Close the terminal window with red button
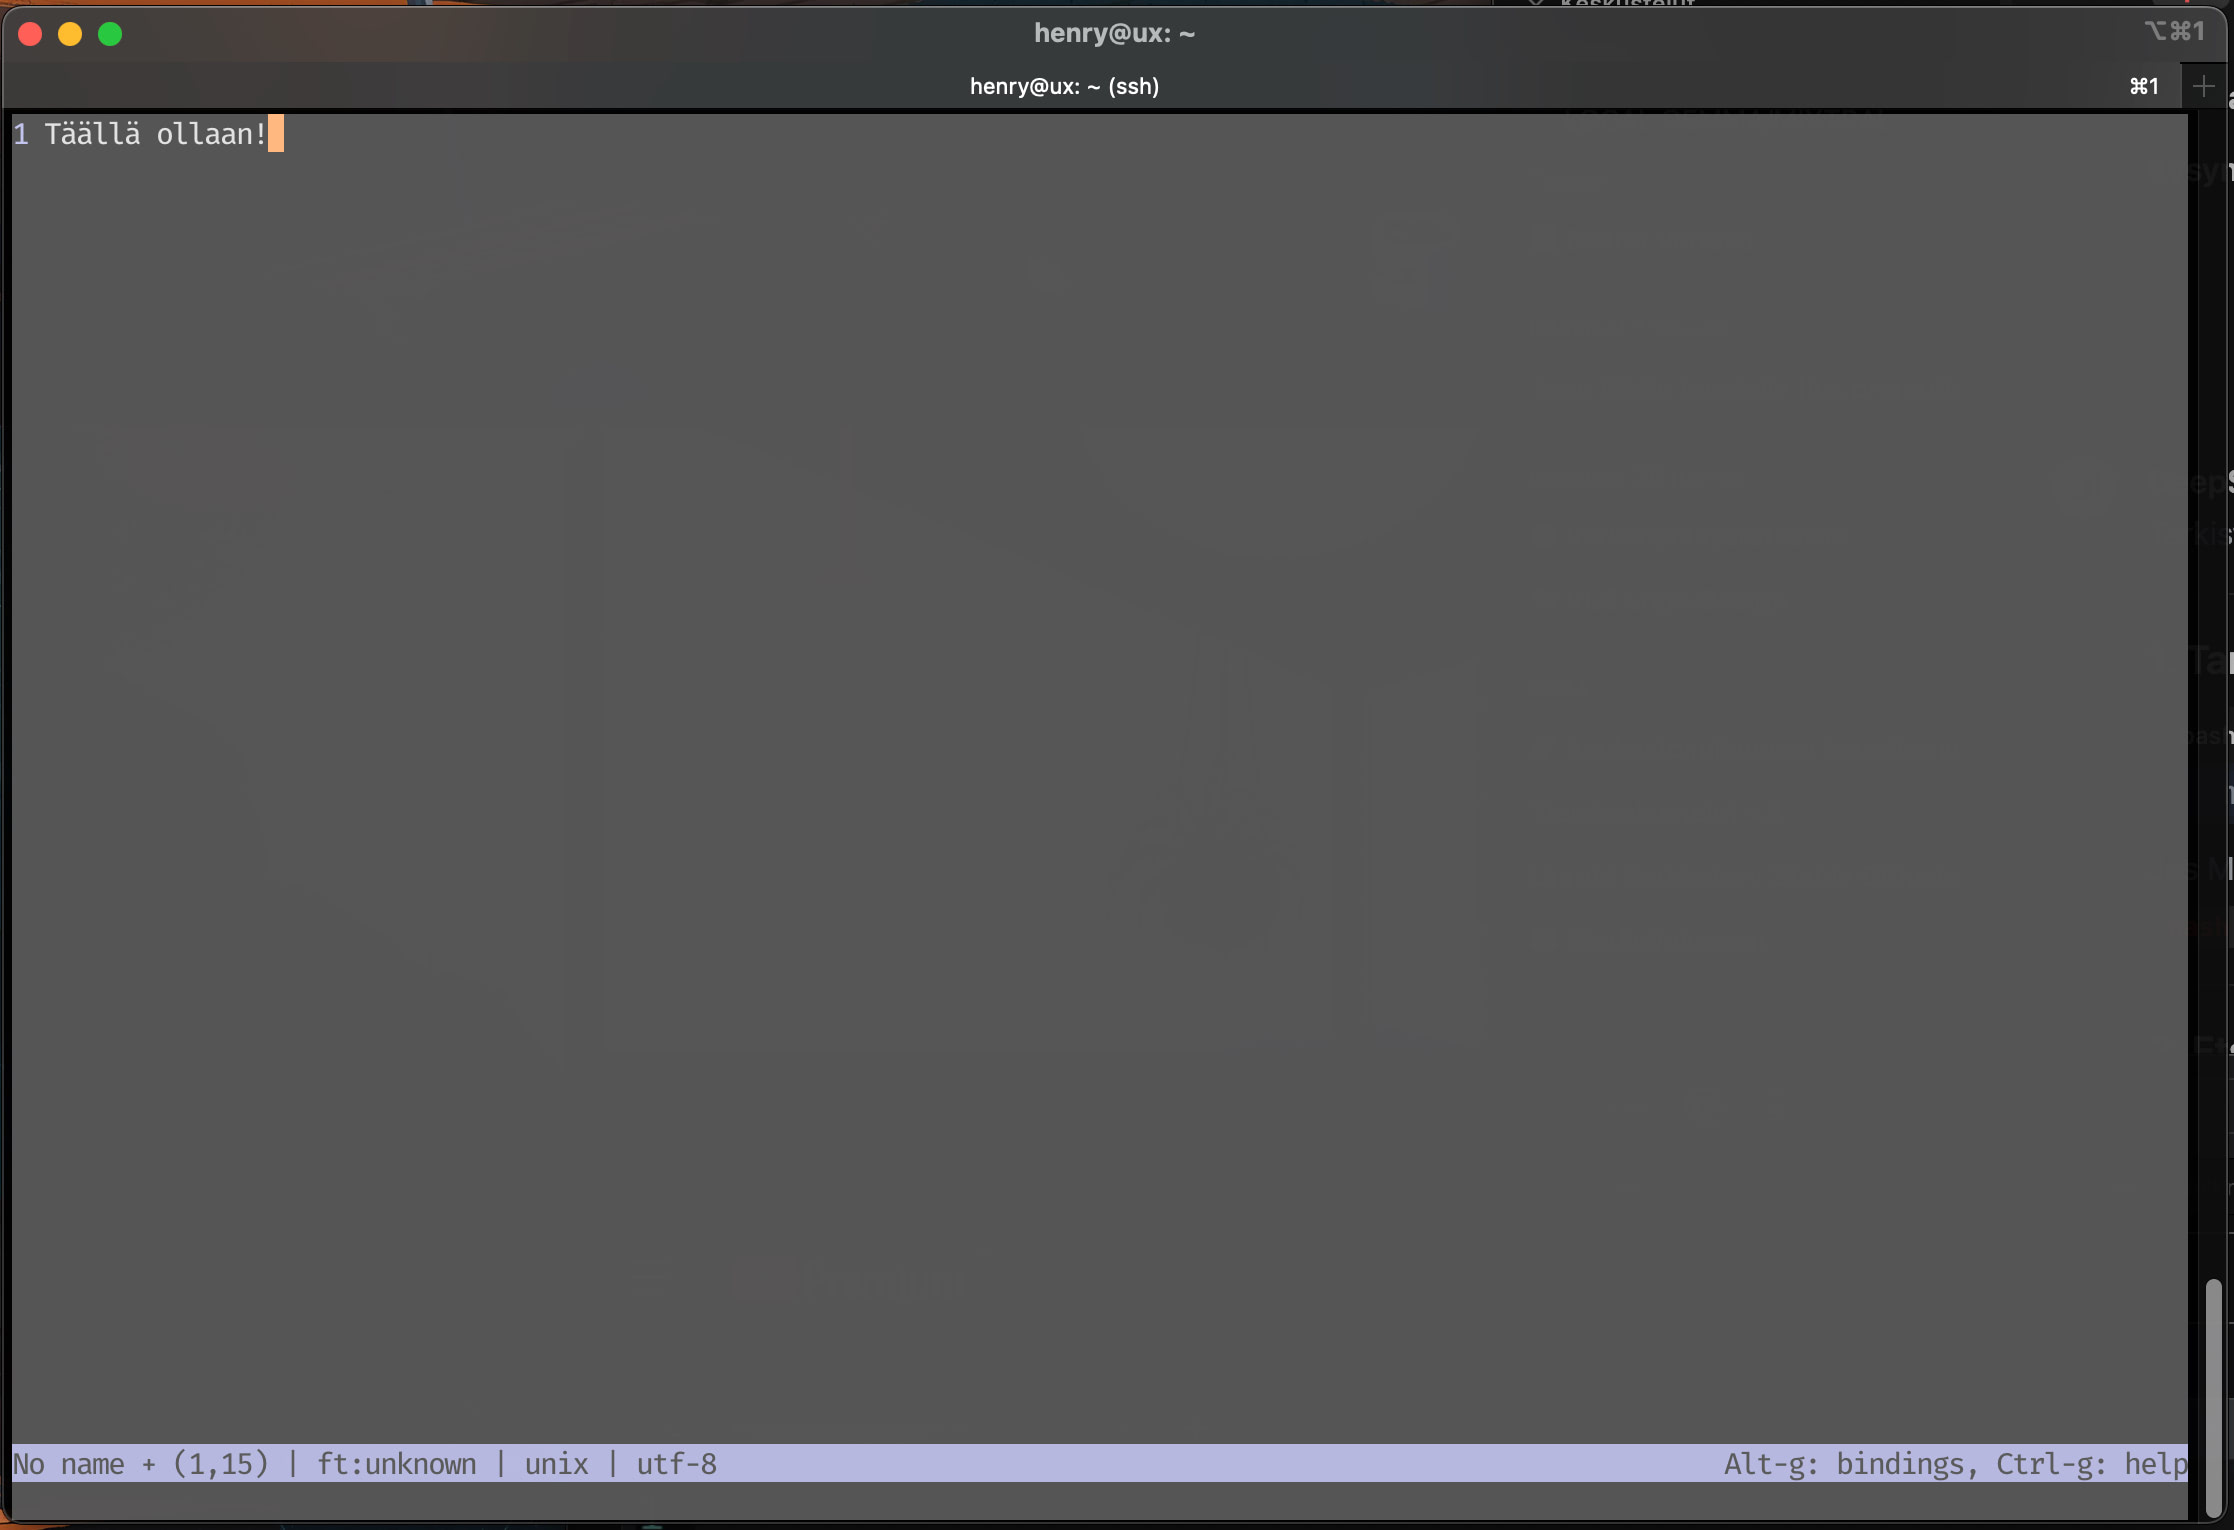2234x1530 pixels. (30, 34)
